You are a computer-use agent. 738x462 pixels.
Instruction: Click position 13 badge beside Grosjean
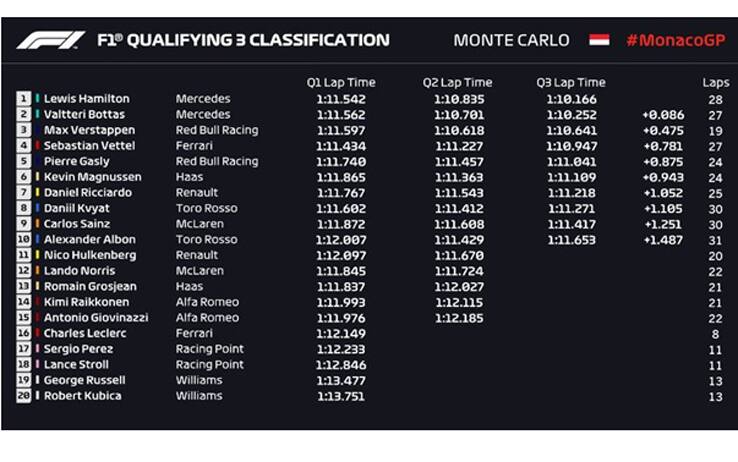[23, 286]
